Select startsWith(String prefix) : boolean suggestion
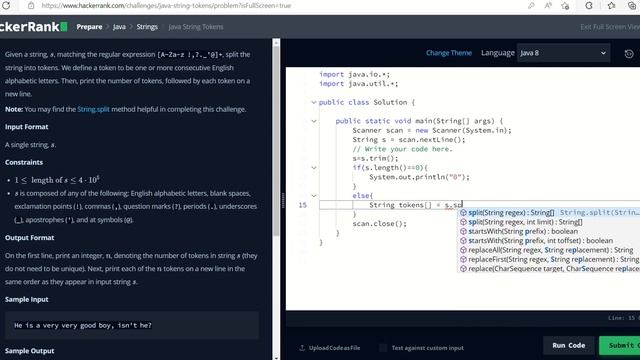The width and height of the screenshot is (640, 360). click(x=549, y=231)
